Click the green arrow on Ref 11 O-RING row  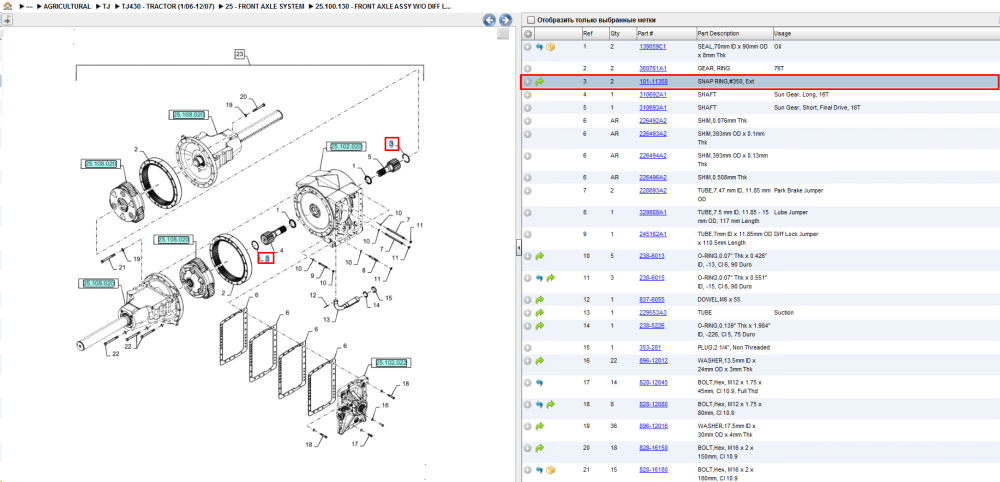[550, 277]
